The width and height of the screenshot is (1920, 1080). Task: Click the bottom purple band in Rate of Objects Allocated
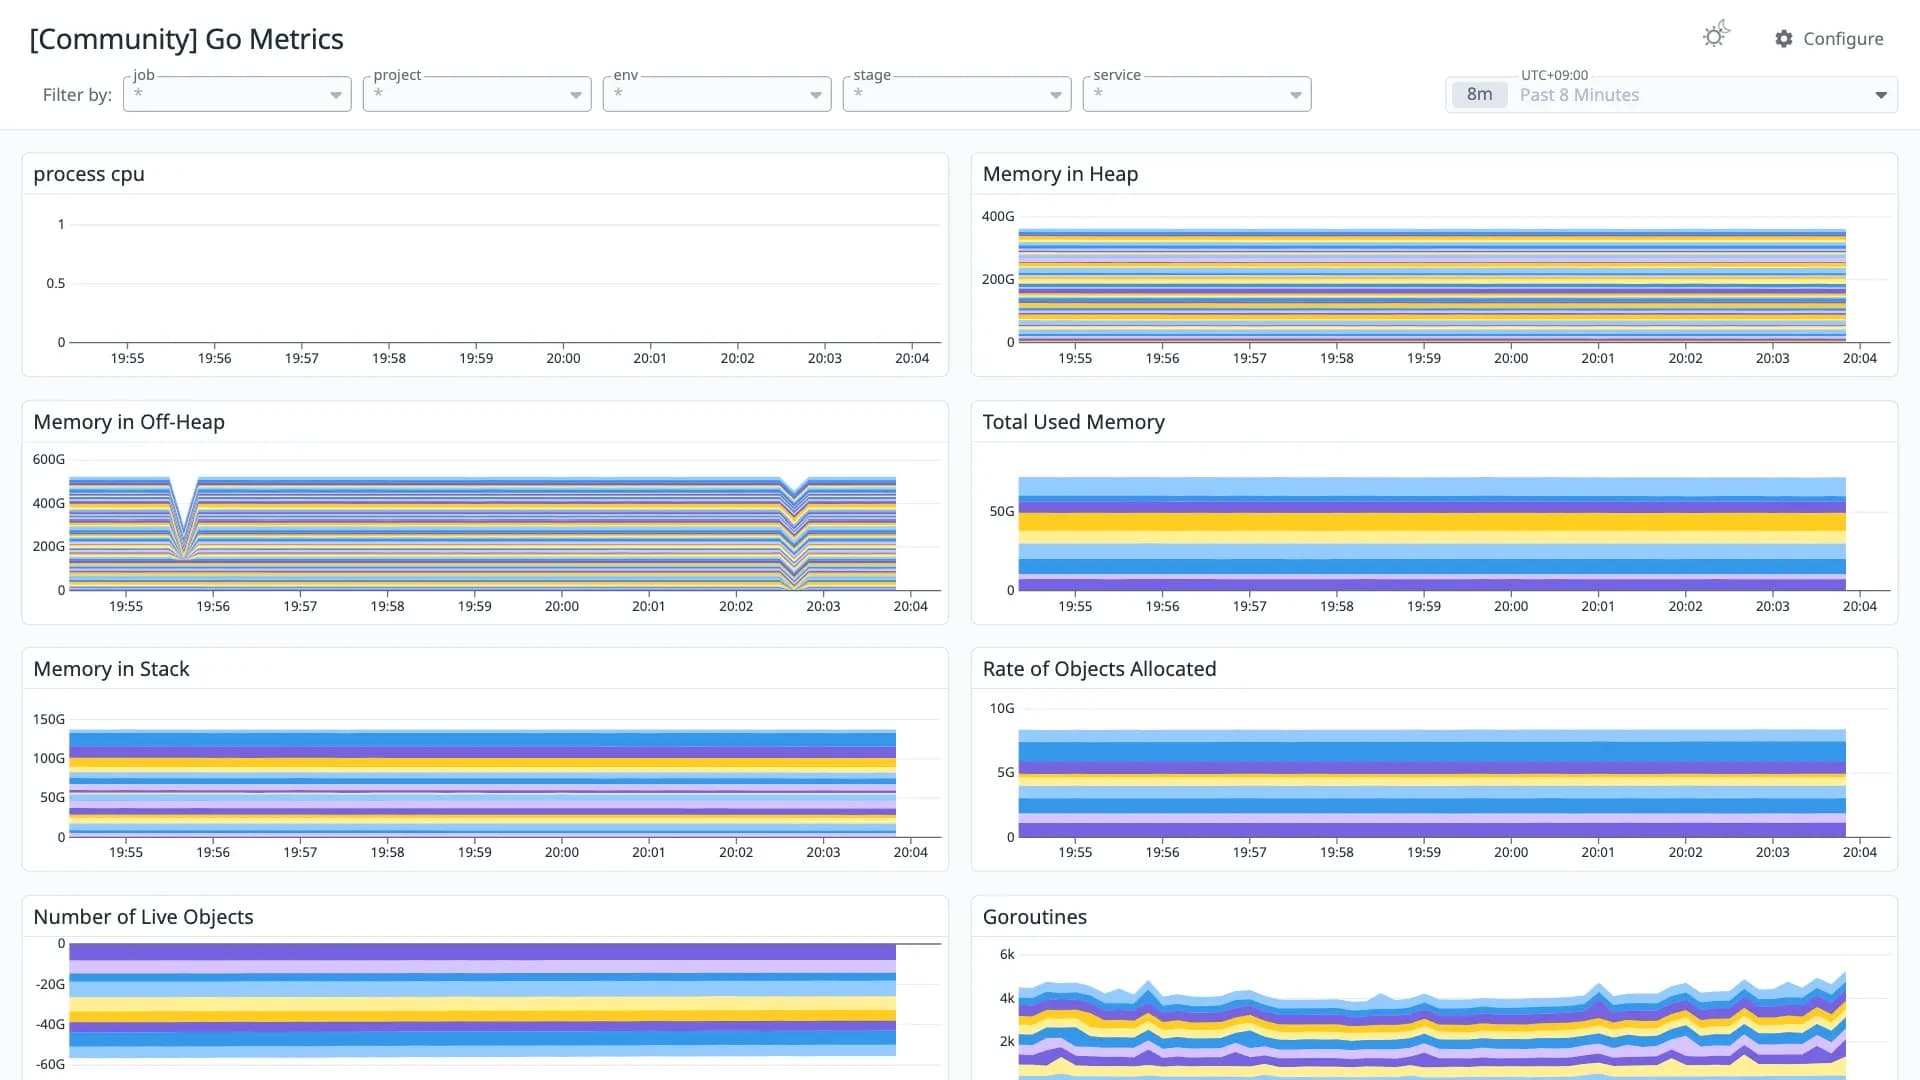[x=1432, y=830]
